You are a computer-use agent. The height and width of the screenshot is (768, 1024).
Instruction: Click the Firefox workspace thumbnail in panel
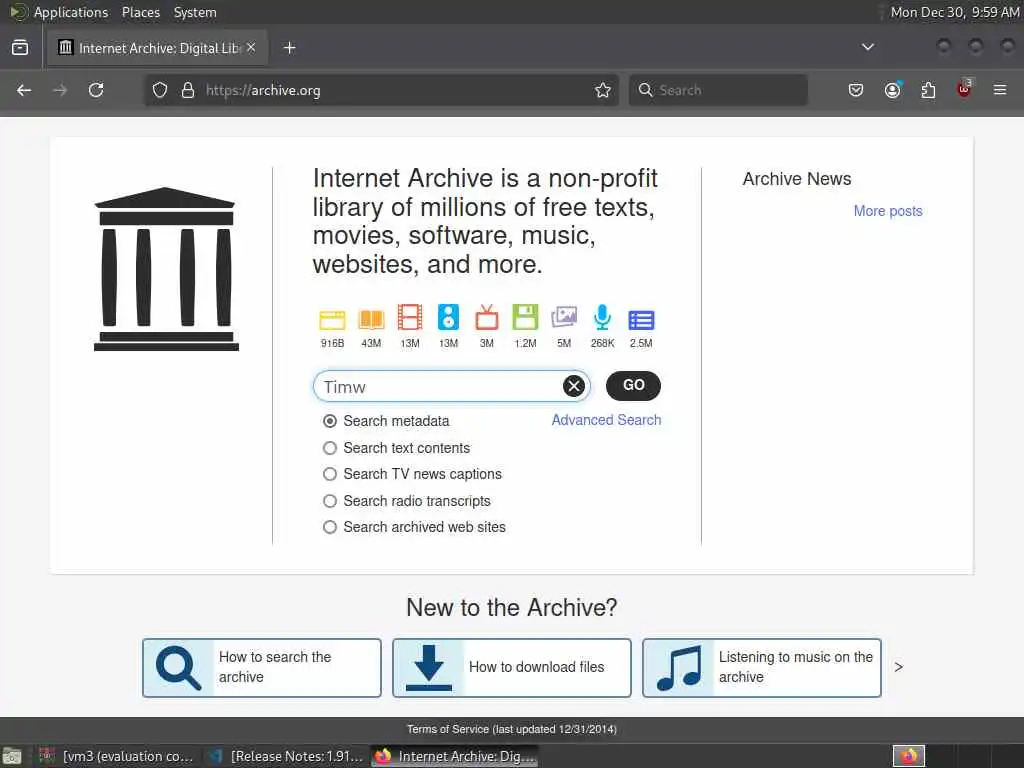(x=908, y=756)
